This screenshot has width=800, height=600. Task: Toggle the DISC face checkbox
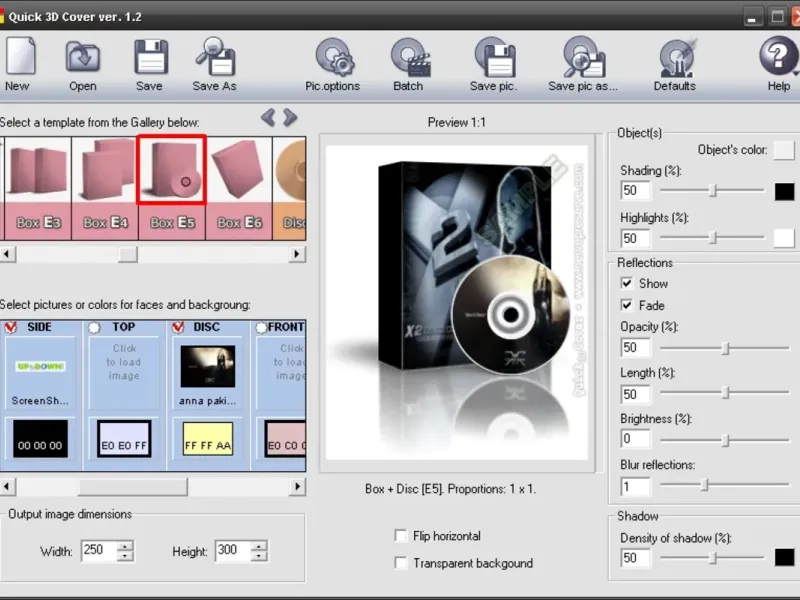(178, 327)
